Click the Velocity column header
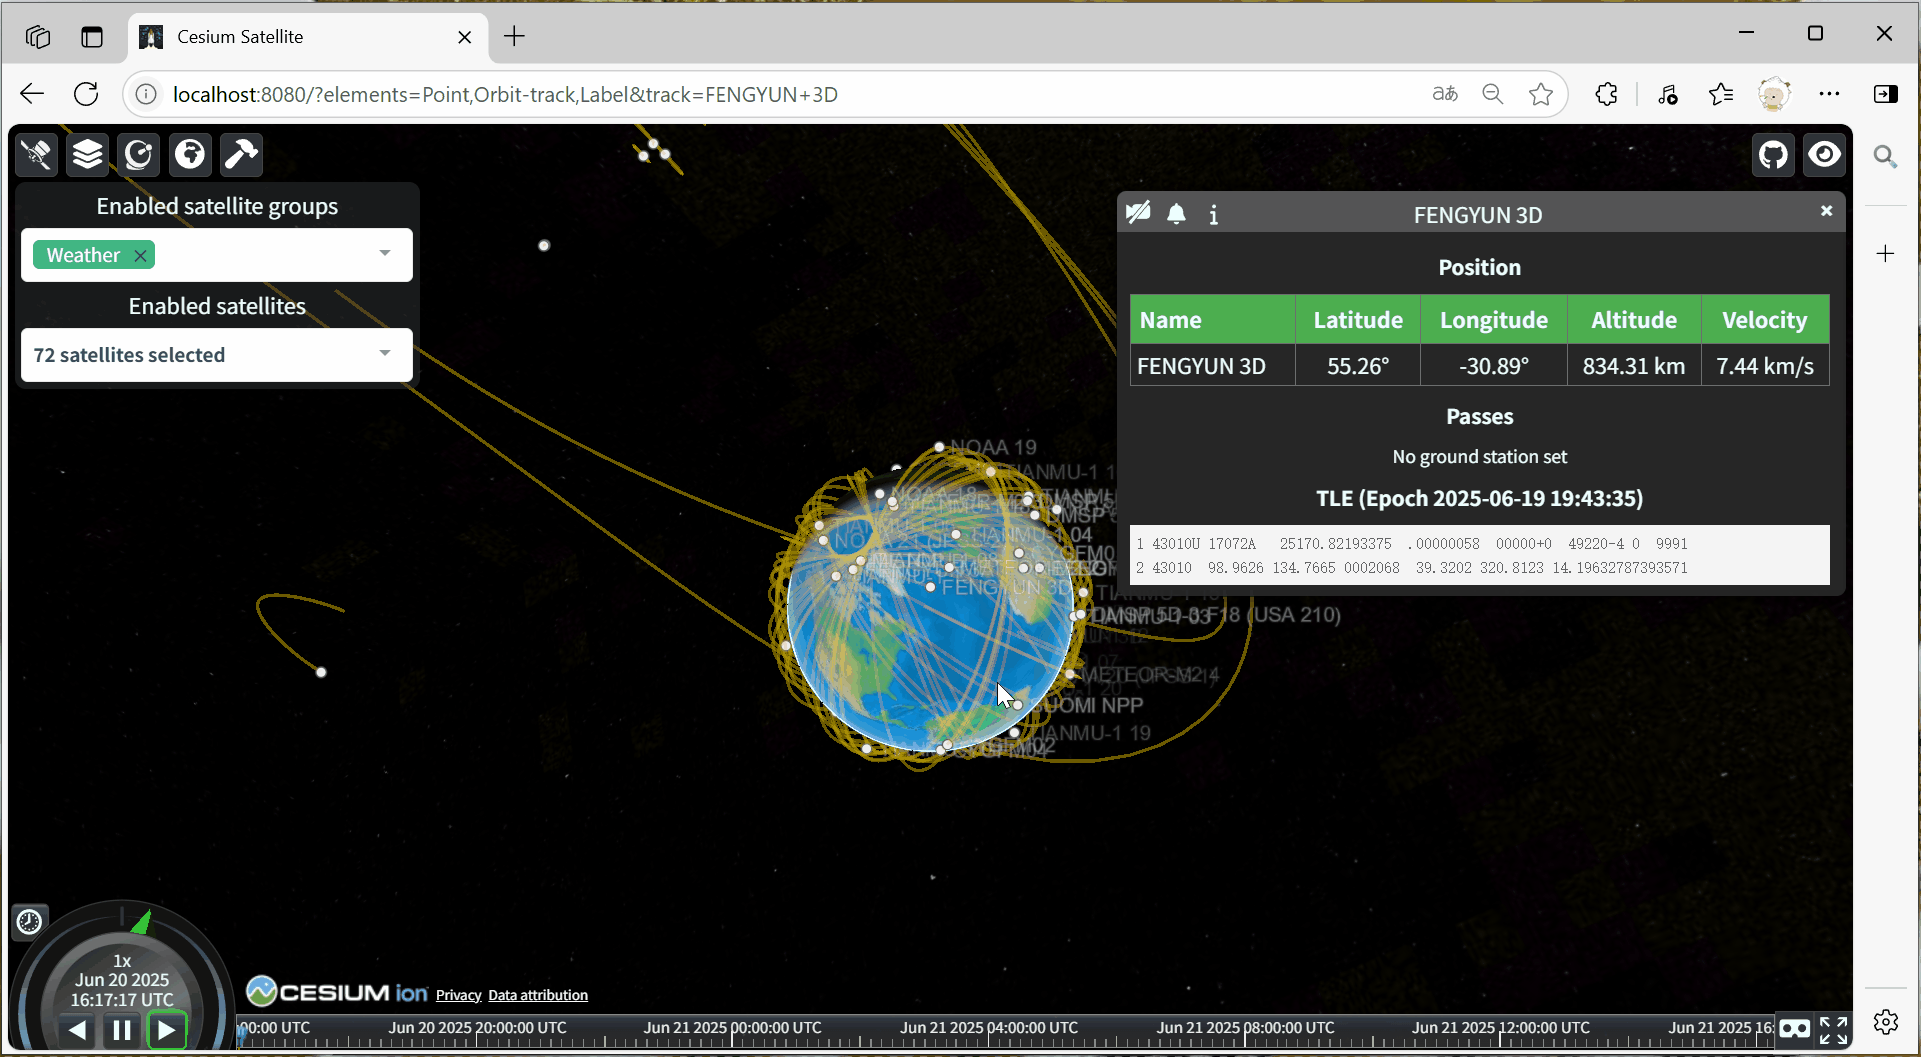 click(1765, 320)
